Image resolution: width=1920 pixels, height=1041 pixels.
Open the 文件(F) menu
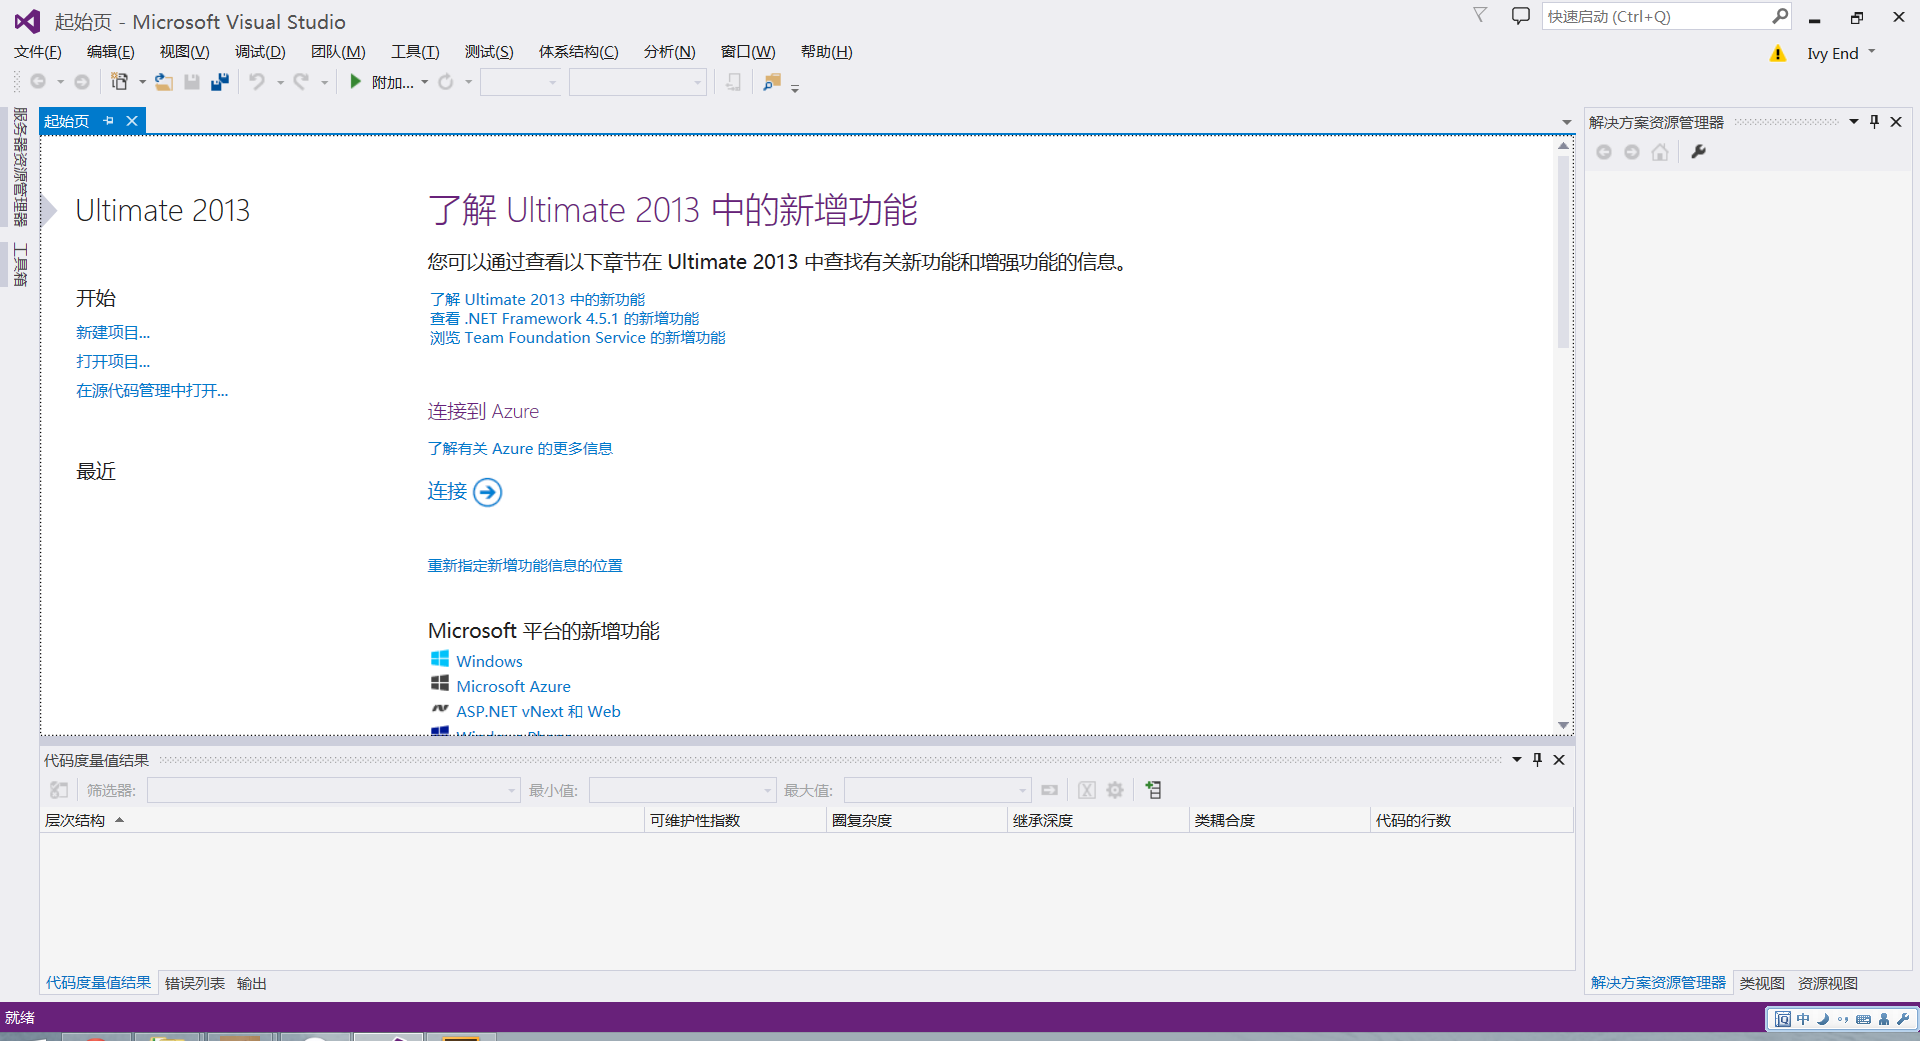tap(38, 52)
